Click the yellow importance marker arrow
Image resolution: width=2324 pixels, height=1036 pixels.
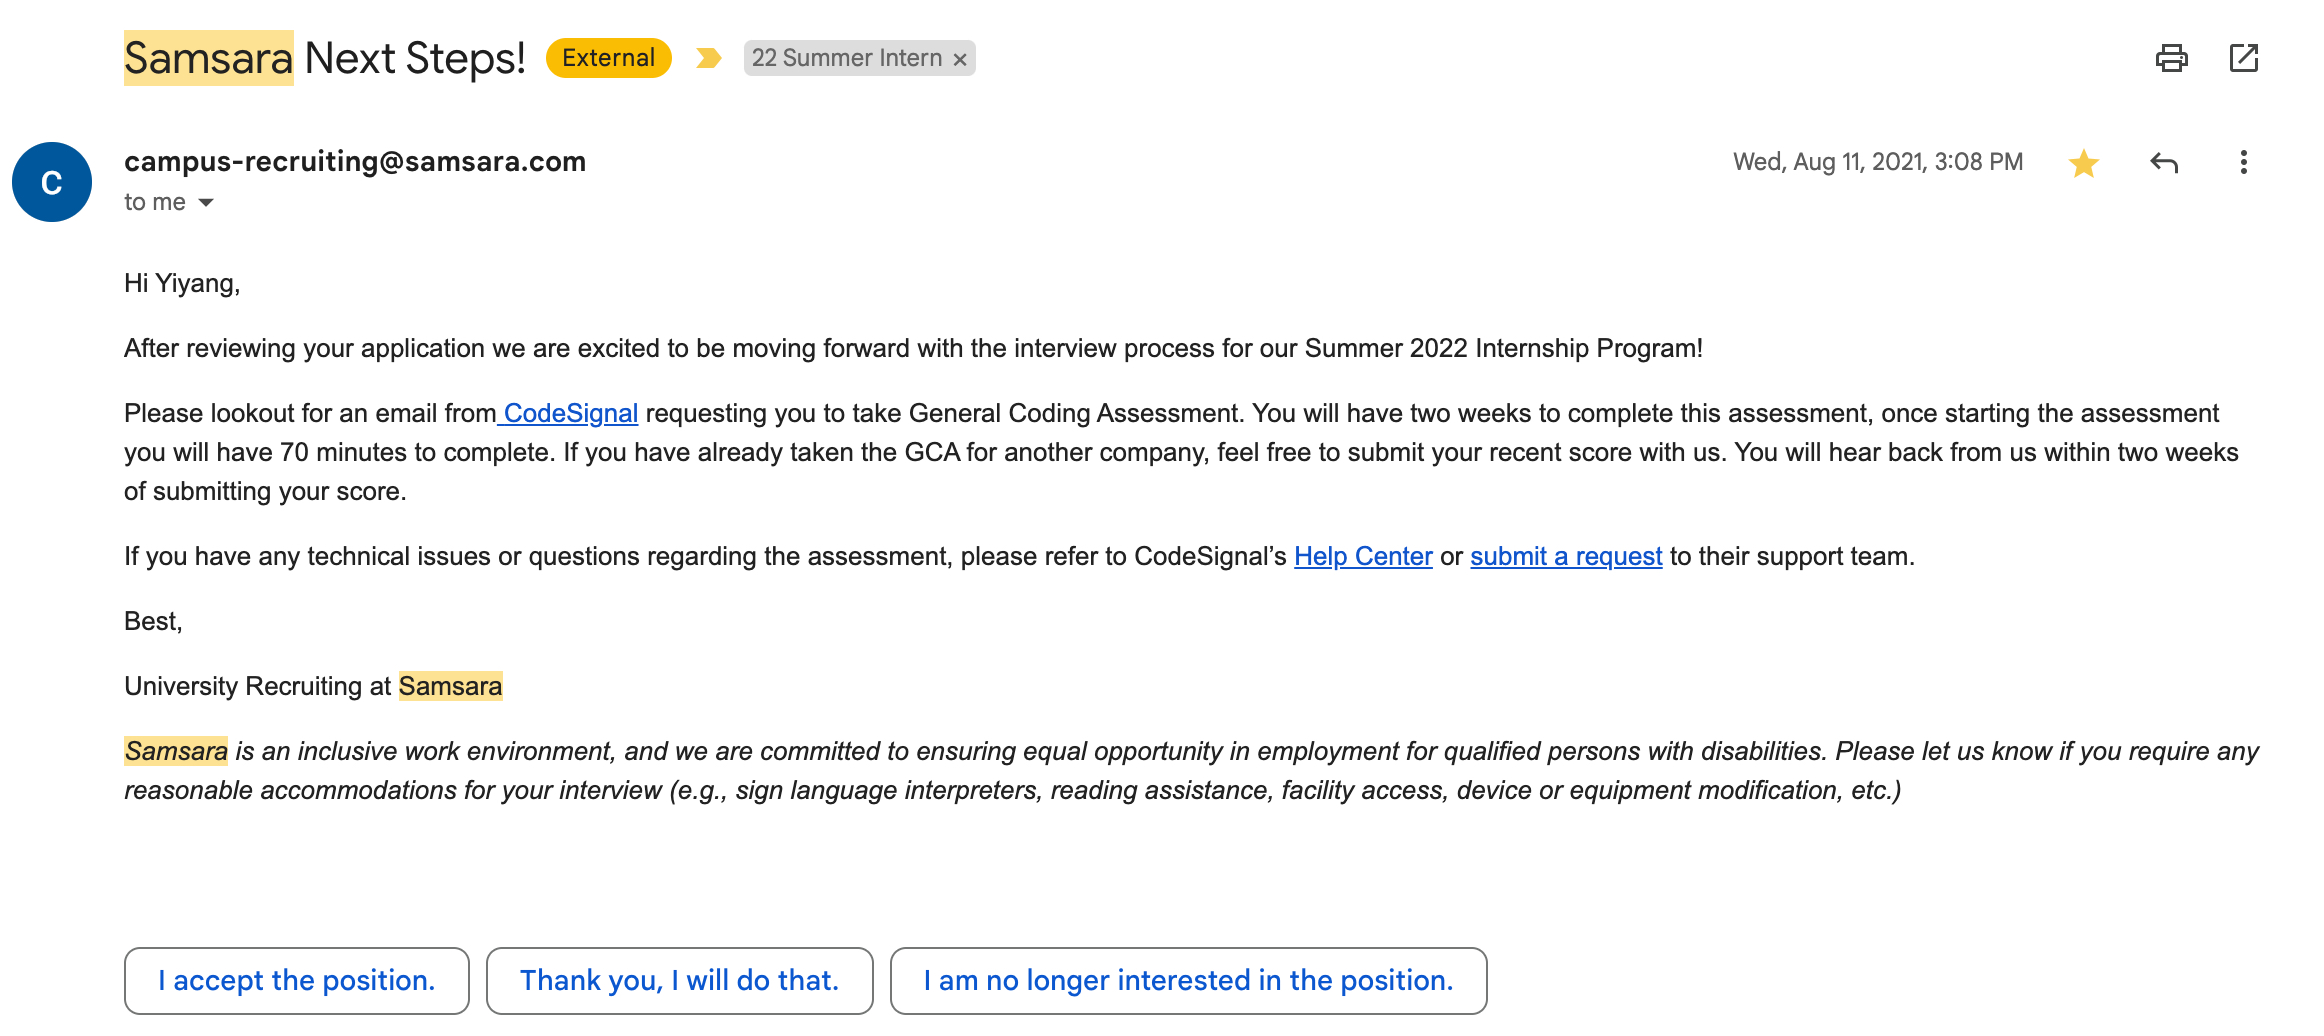pyautogui.click(x=709, y=58)
